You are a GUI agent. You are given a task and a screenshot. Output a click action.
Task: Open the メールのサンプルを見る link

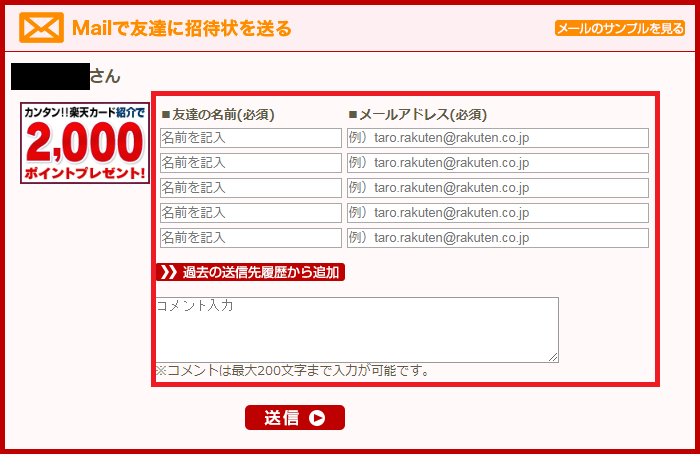pos(620,28)
